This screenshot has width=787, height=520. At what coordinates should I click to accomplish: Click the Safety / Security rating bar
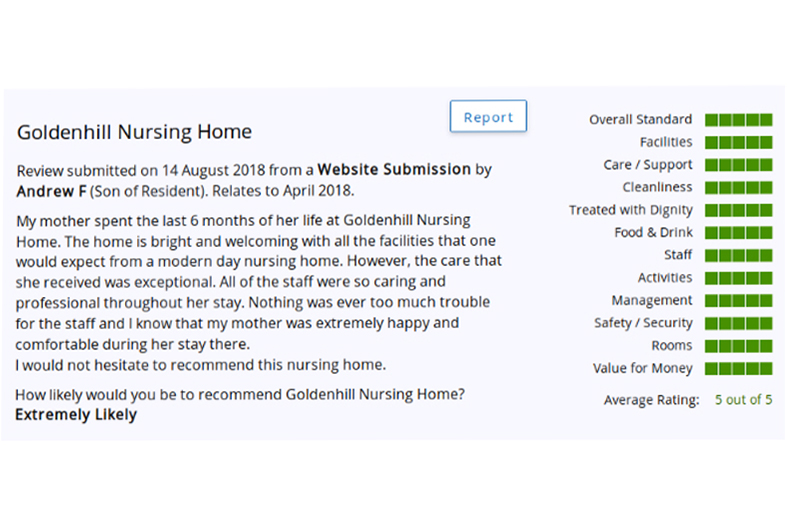738,323
